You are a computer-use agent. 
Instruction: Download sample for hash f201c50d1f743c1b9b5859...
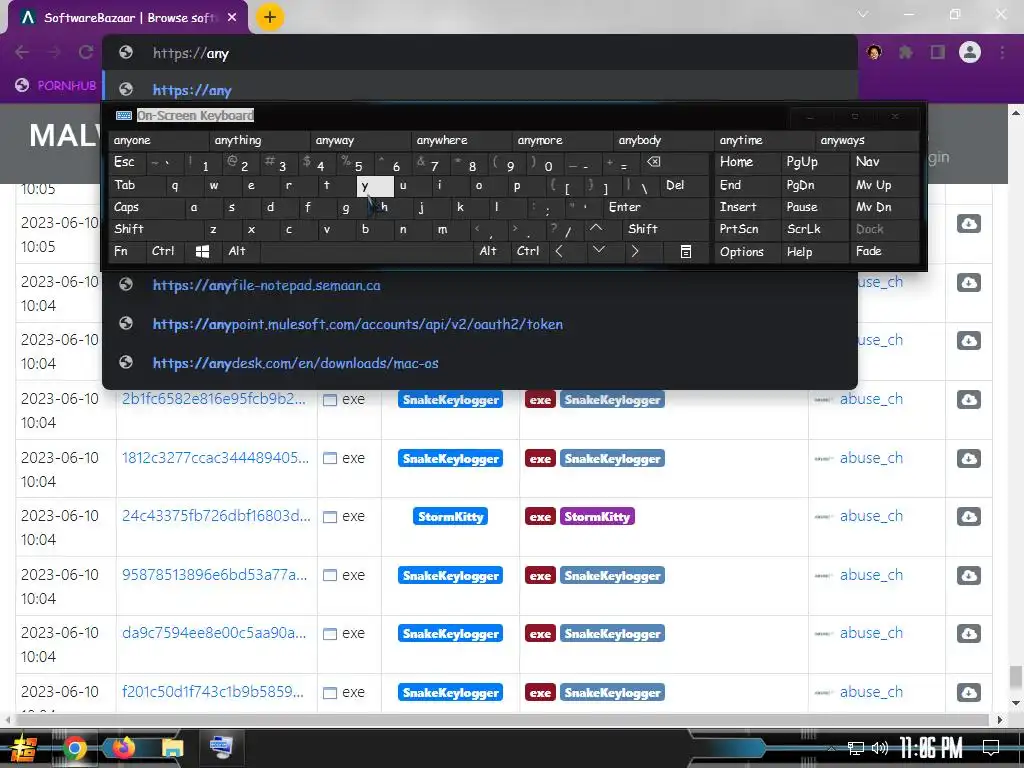click(x=969, y=692)
